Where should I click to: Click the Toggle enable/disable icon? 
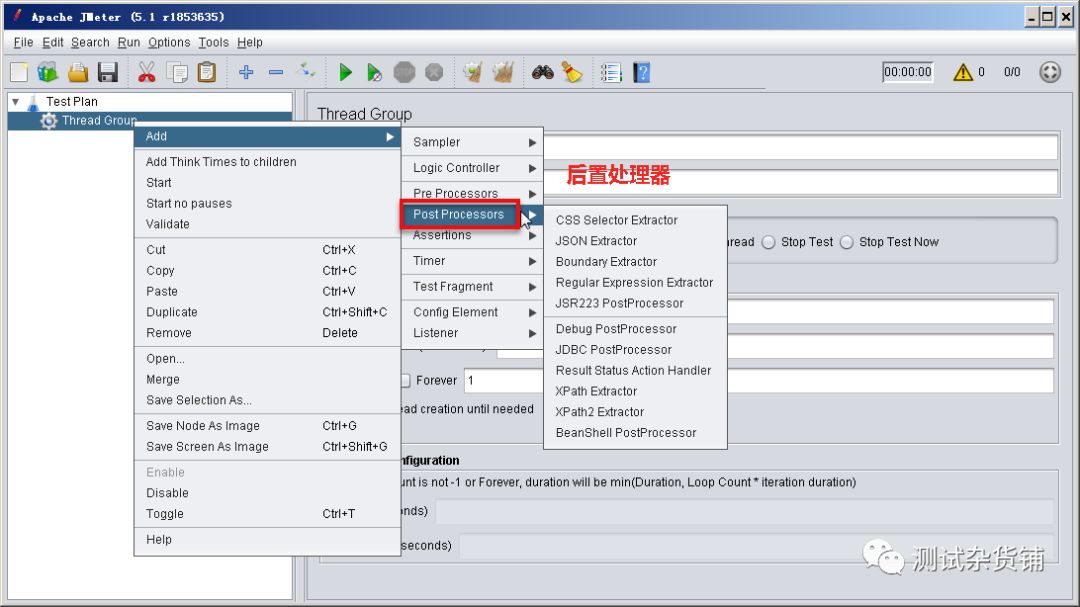pyautogui.click(x=307, y=70)
